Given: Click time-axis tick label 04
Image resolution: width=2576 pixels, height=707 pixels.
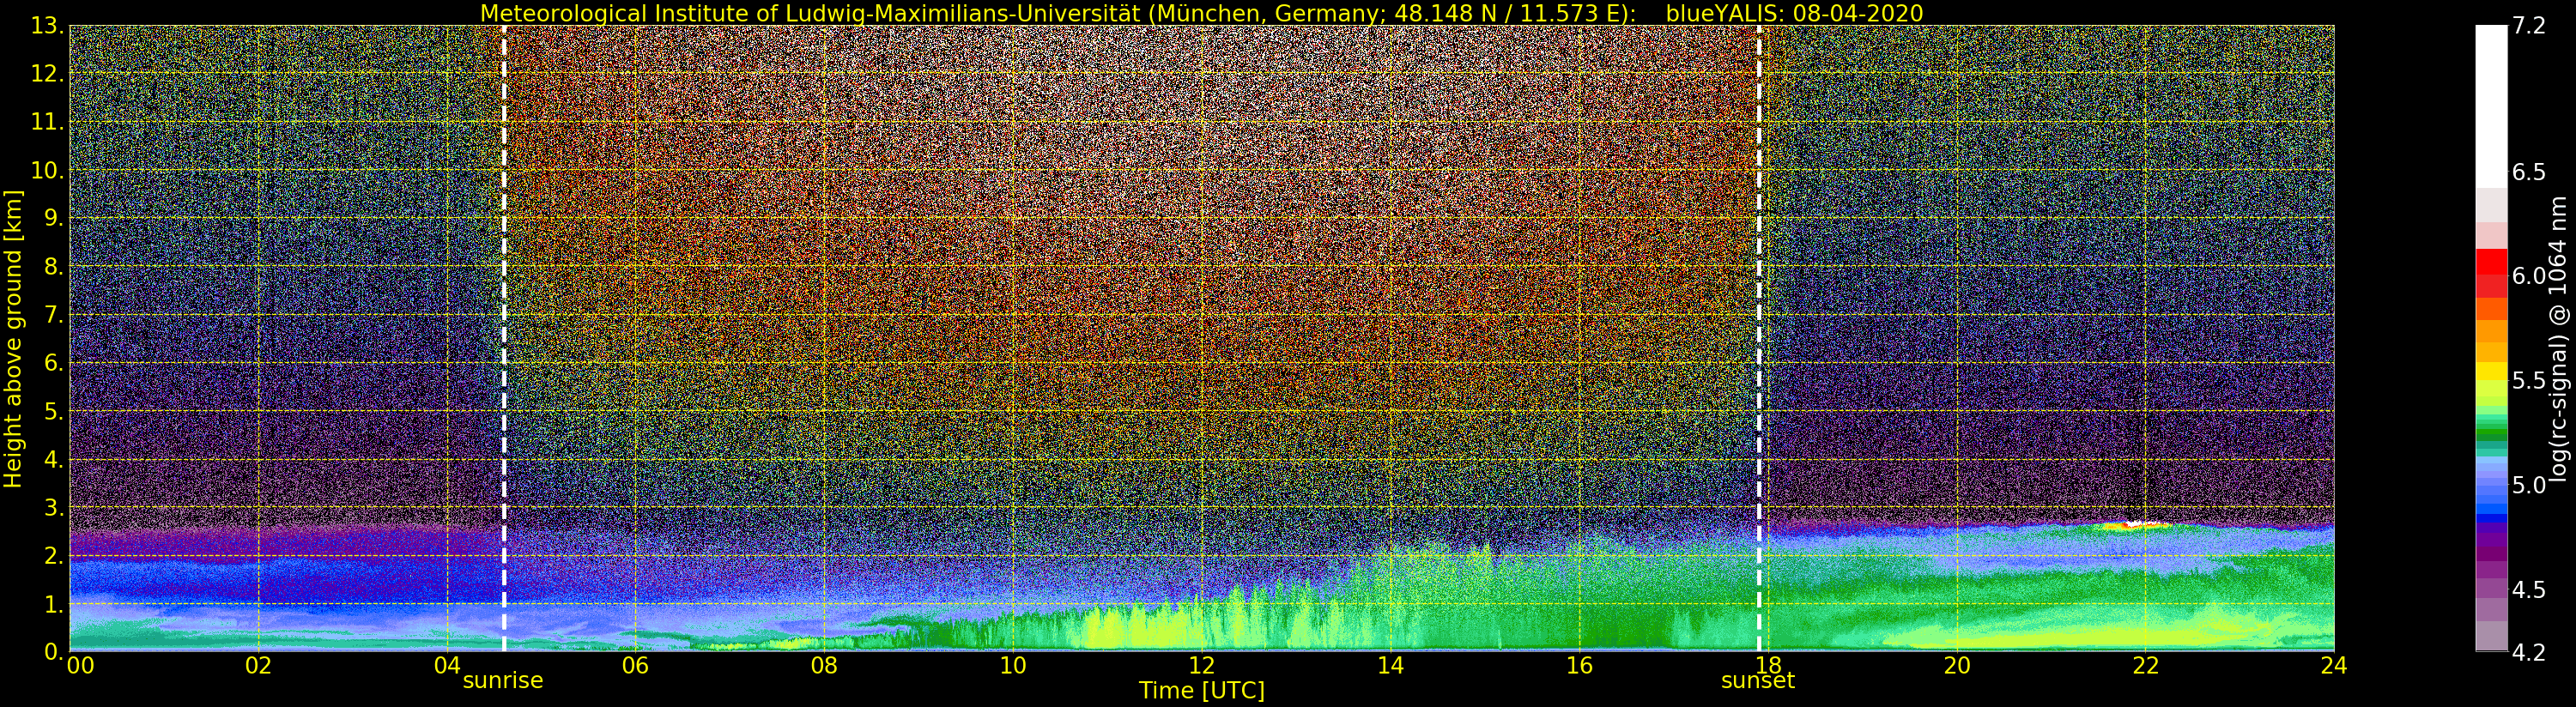Looking at the screenshot, I should click(447, 666).
